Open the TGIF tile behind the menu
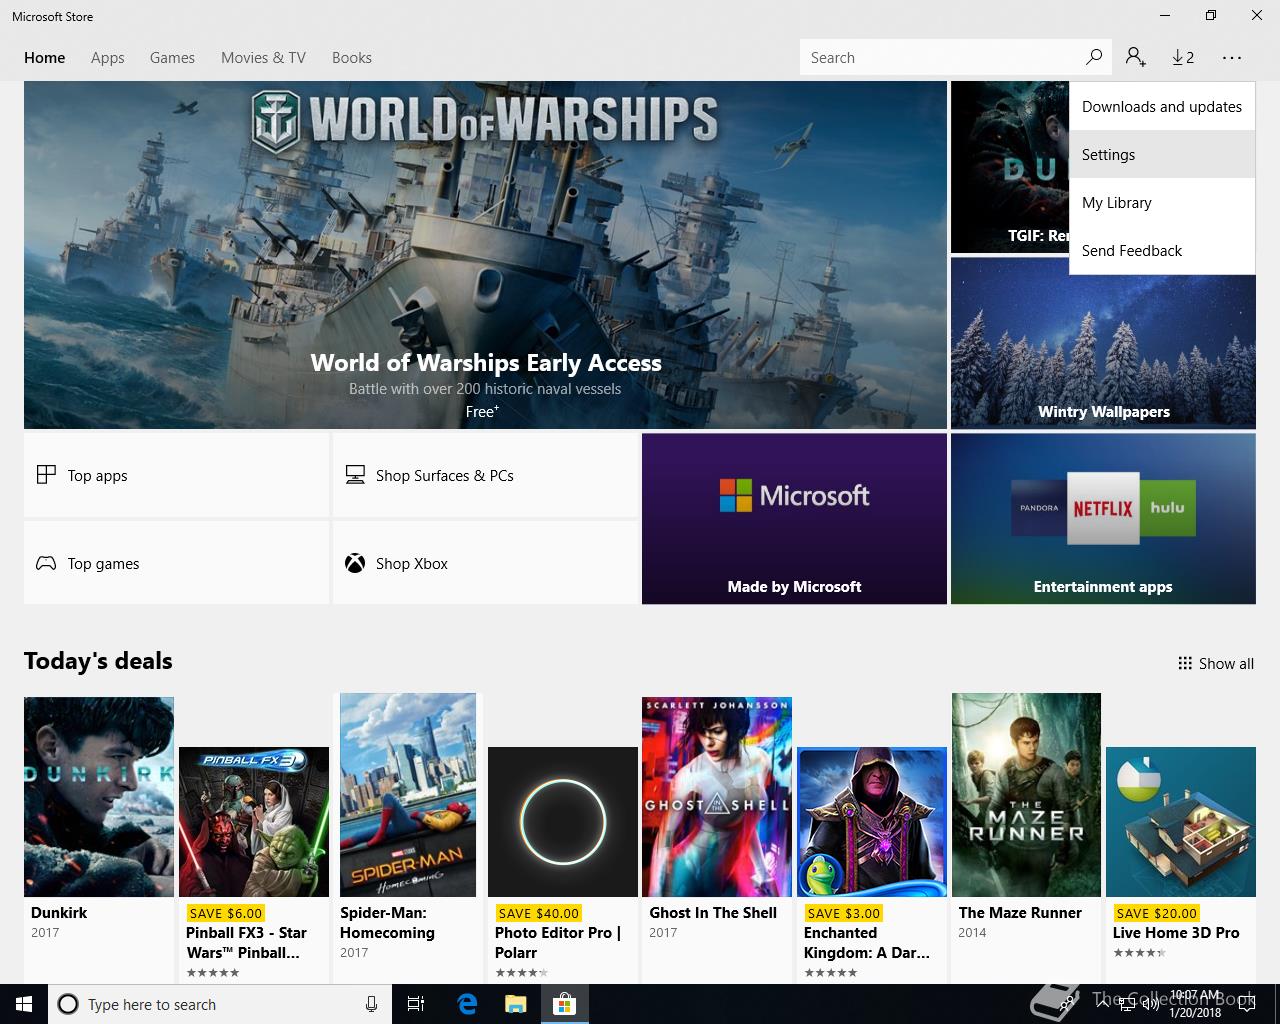The height and width of the screenshot is (1024, 1280). pos(1009,167)
